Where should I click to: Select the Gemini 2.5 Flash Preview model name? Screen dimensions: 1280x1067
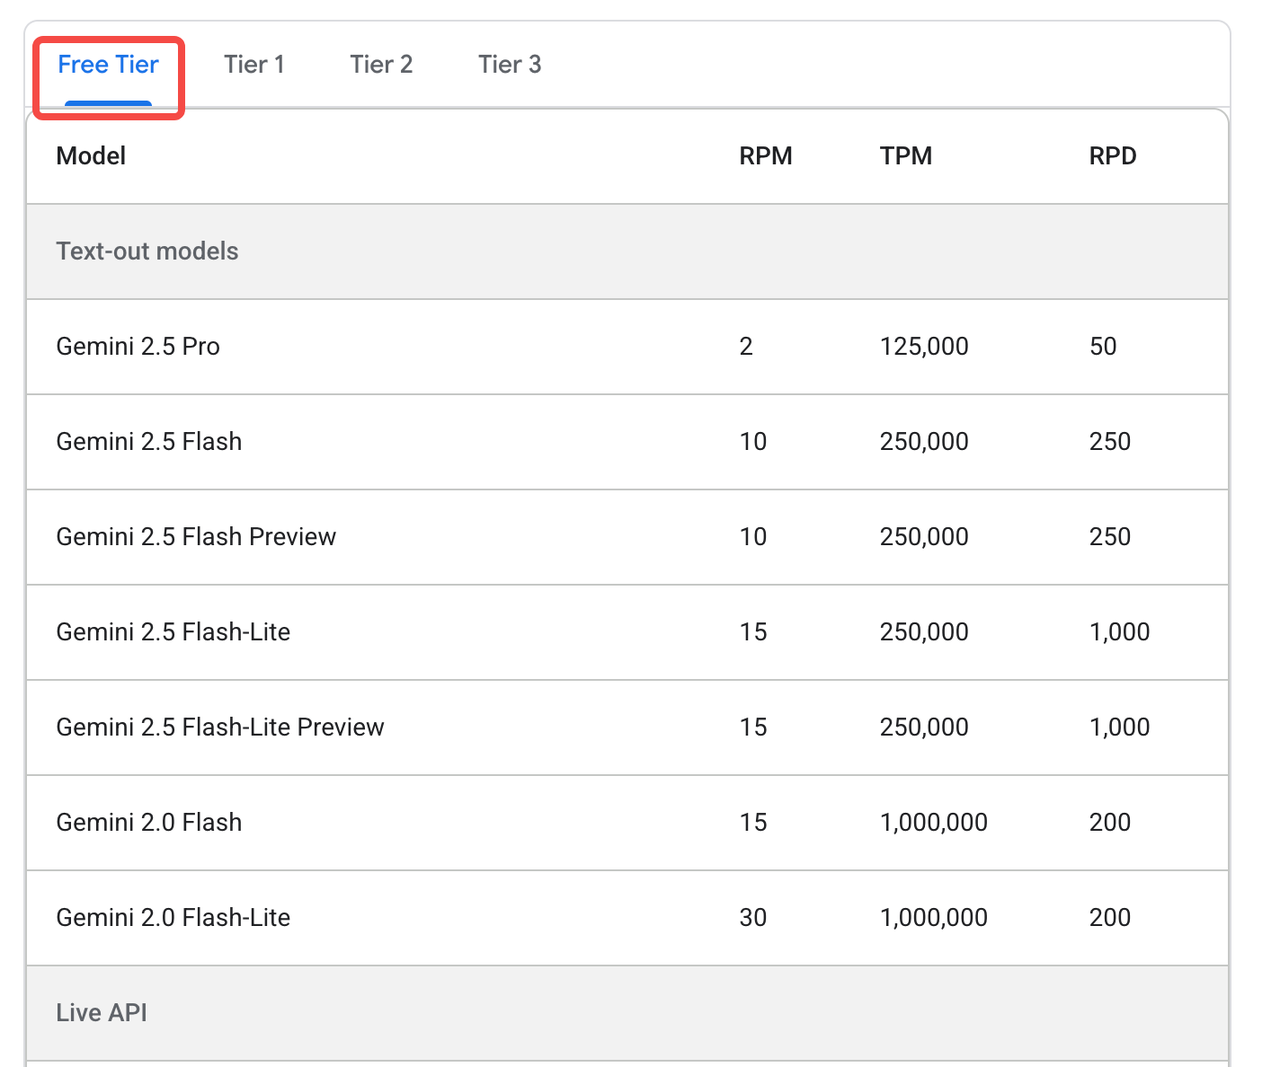(x=196, y=537)
